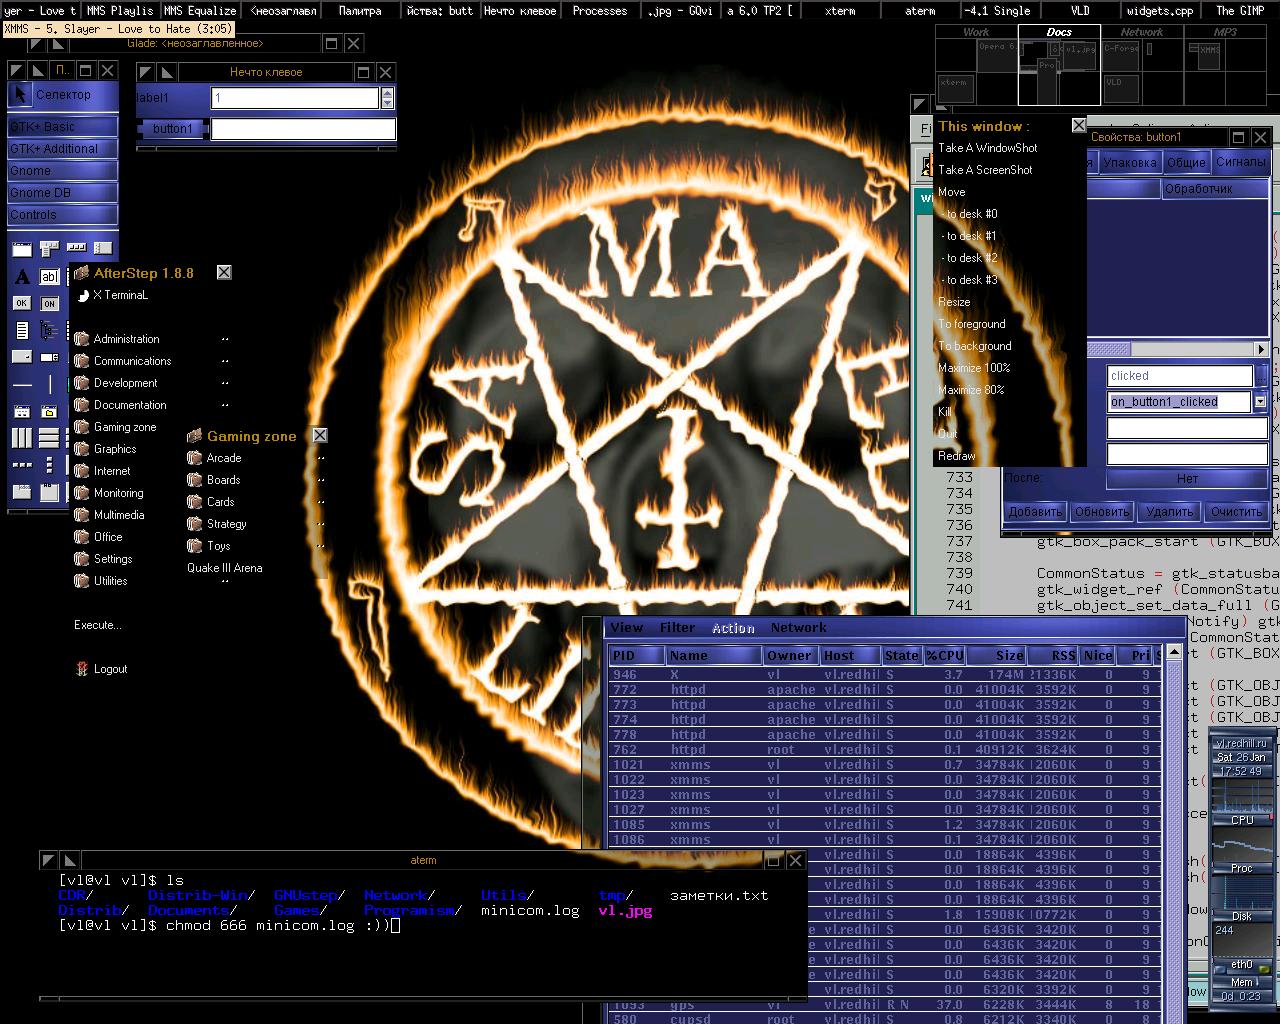Toggle the Gnome DB palette group

coord(62,193)
